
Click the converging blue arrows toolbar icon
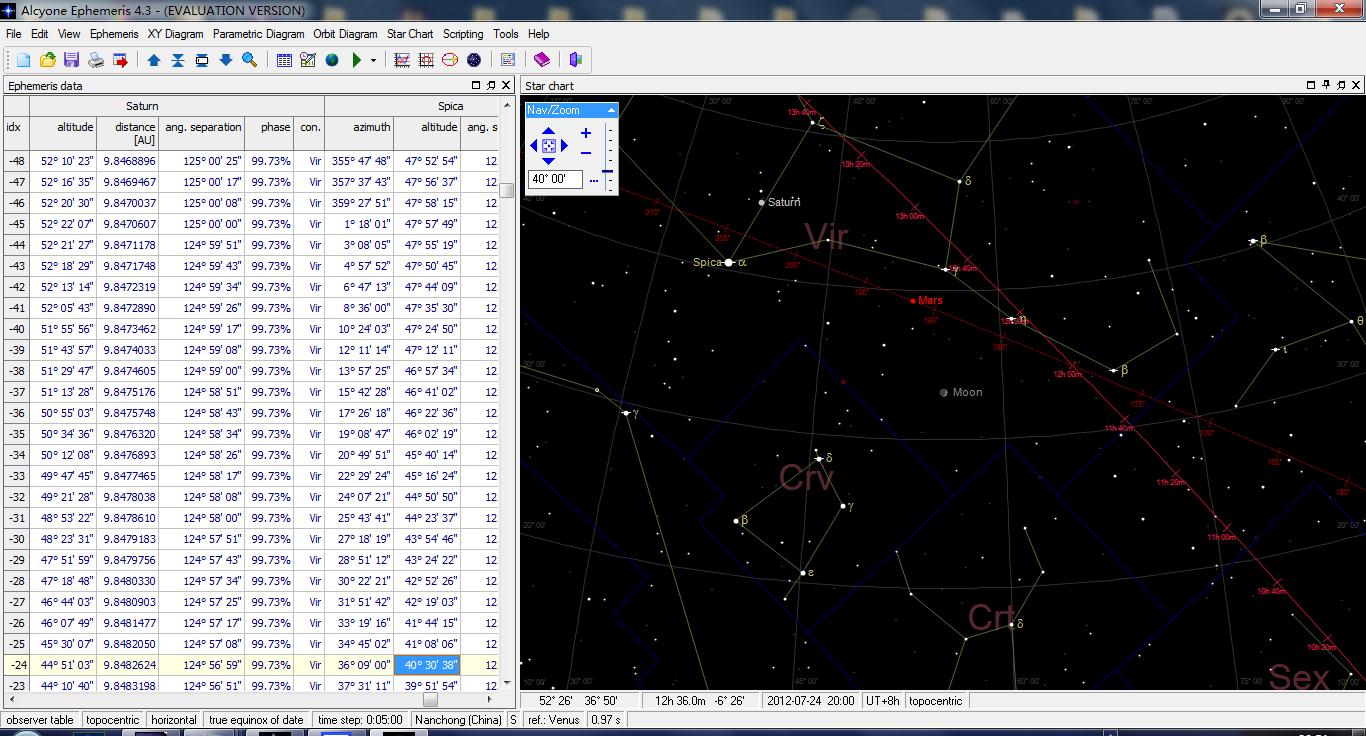click(178, 60)
